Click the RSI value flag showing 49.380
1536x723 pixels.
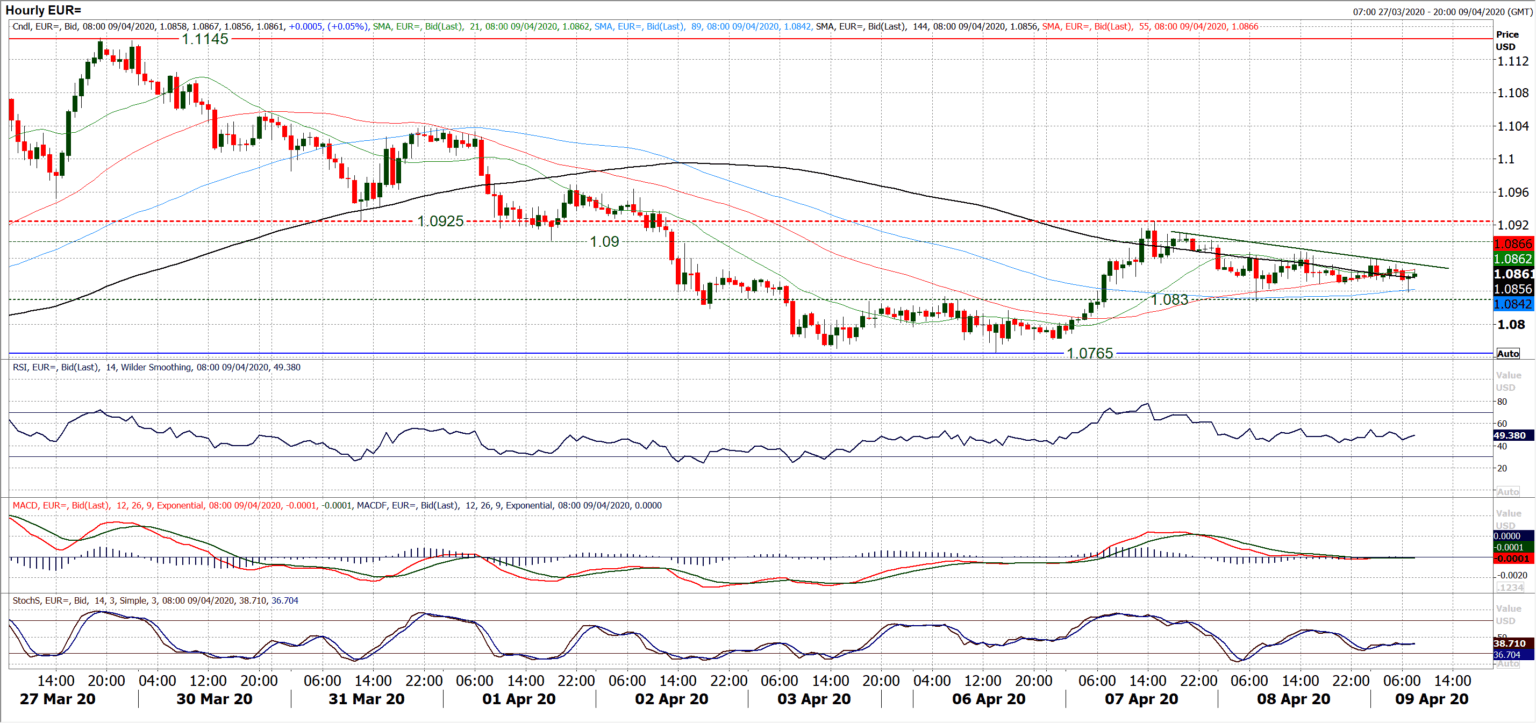(x=1512, y=435)
